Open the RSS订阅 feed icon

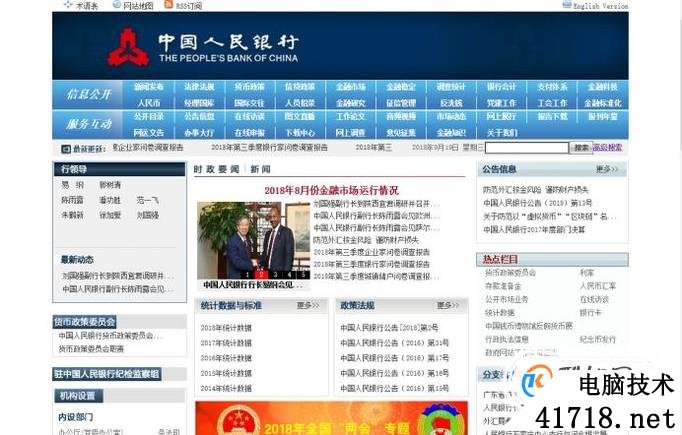coord(169,5)
